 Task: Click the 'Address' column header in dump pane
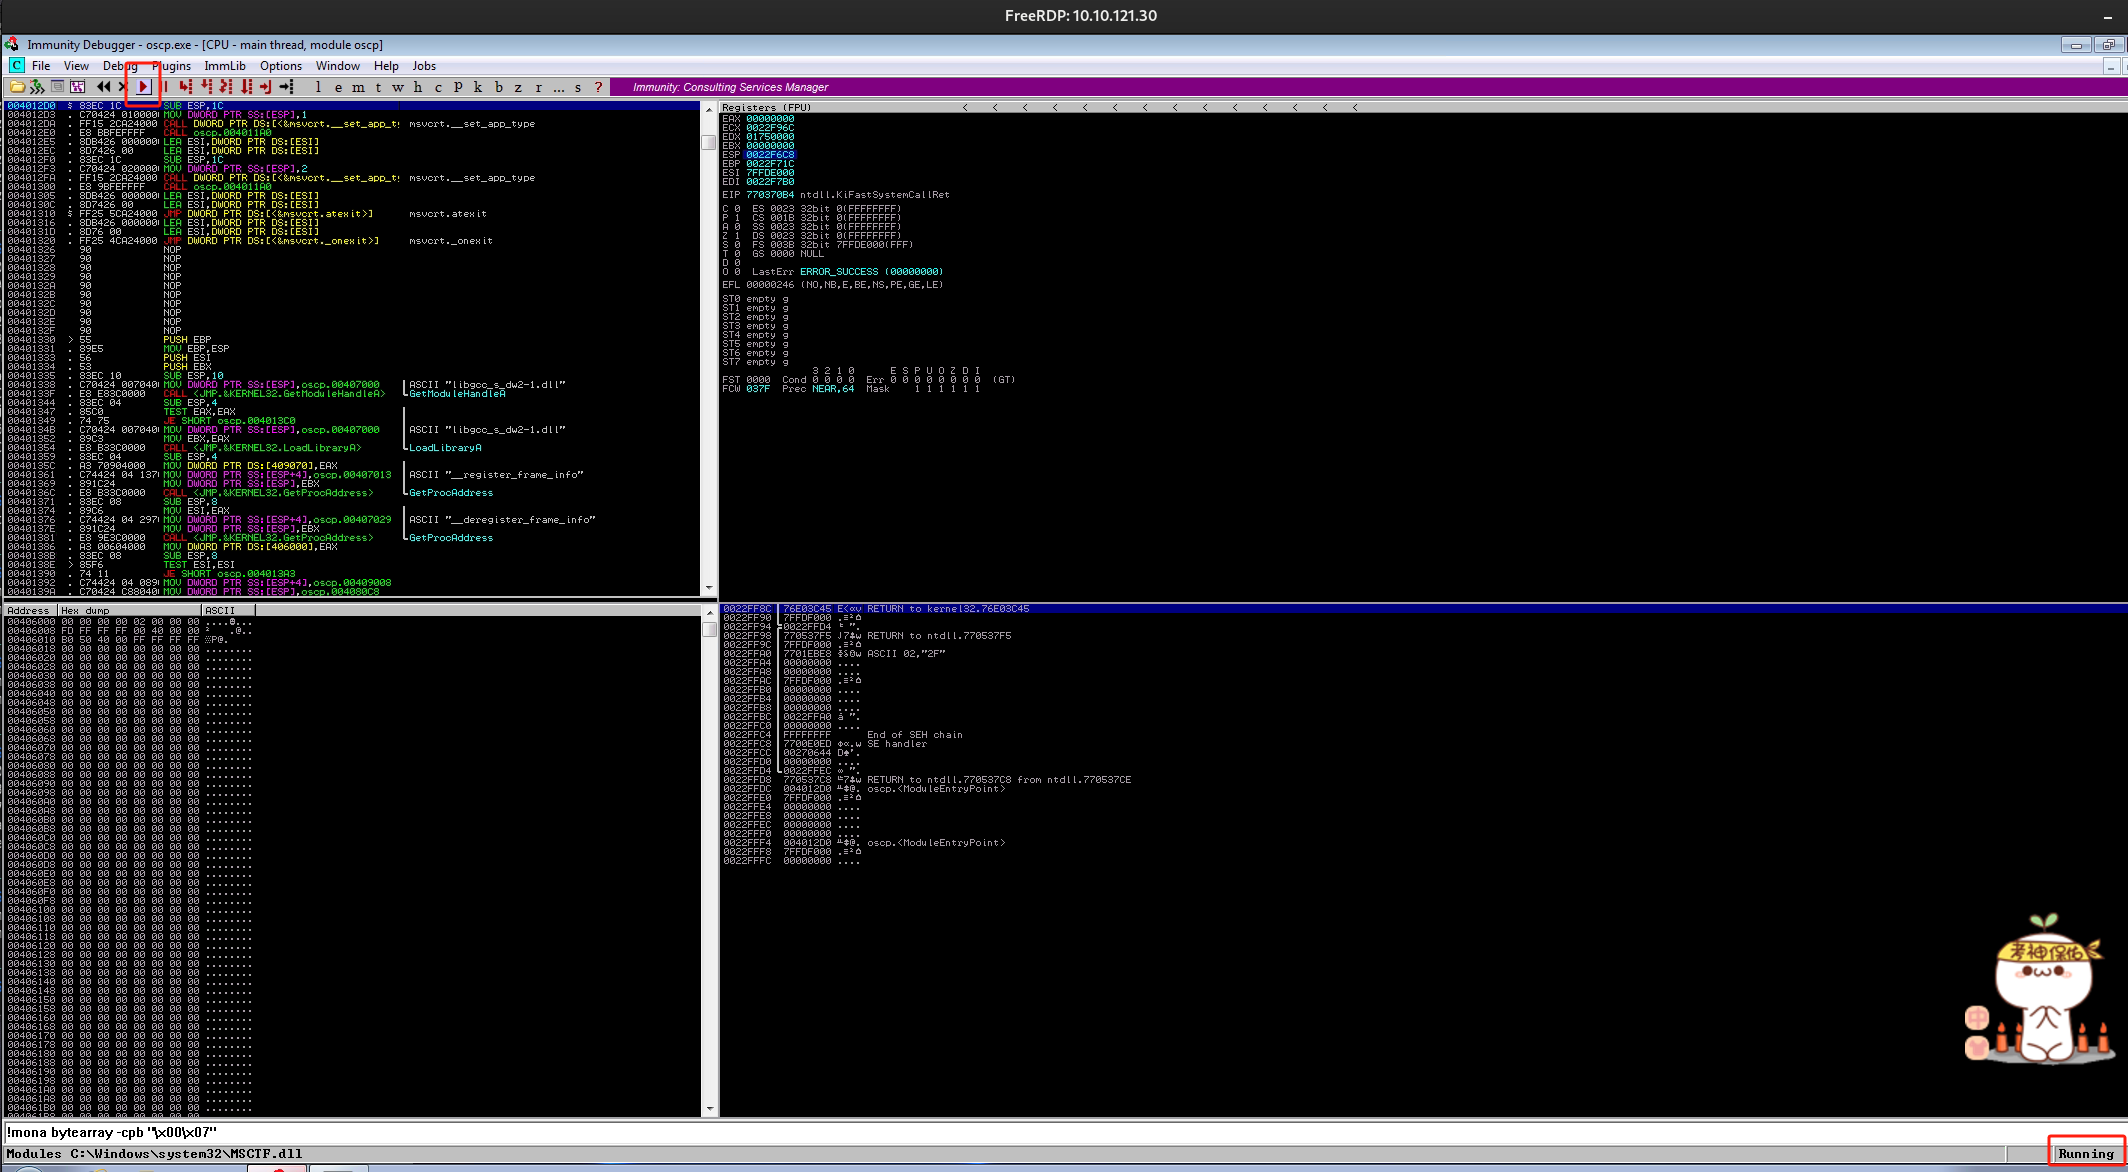(x=30, y=610)
